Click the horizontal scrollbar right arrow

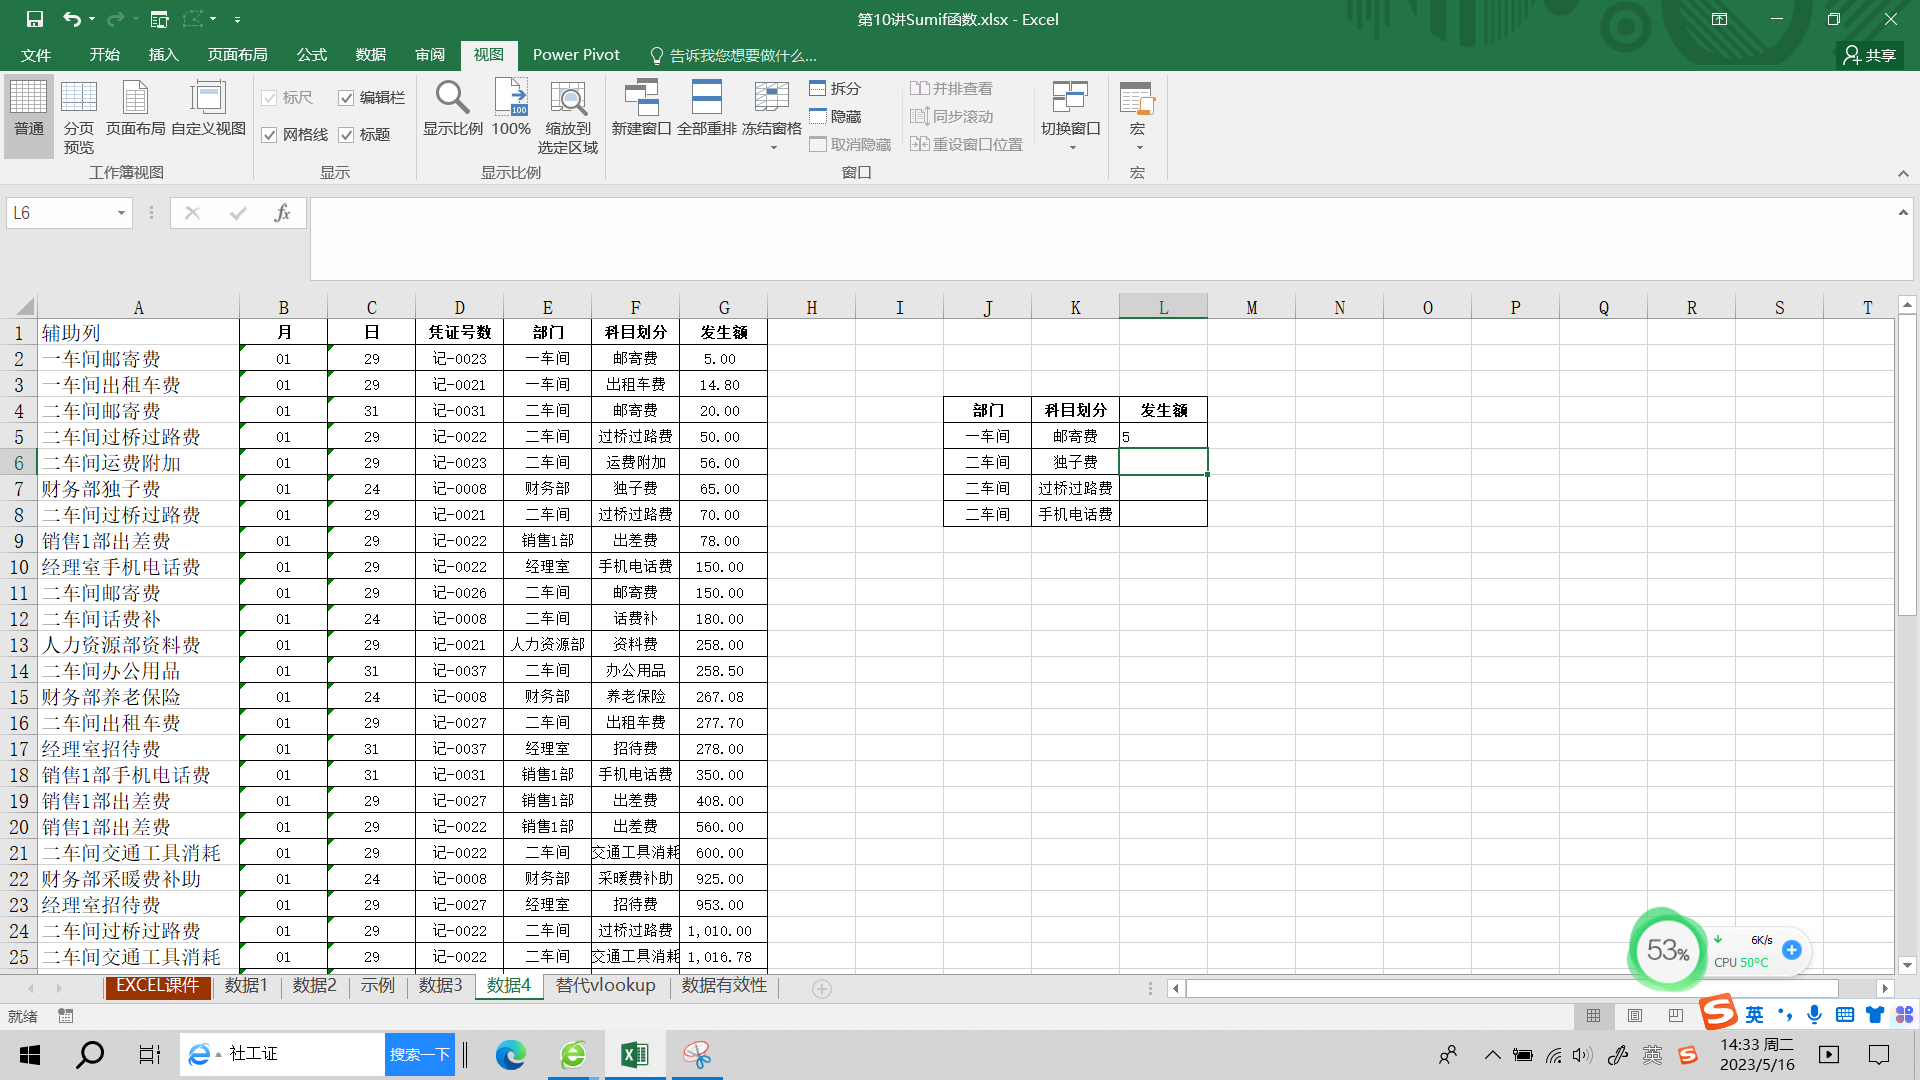1885,988
